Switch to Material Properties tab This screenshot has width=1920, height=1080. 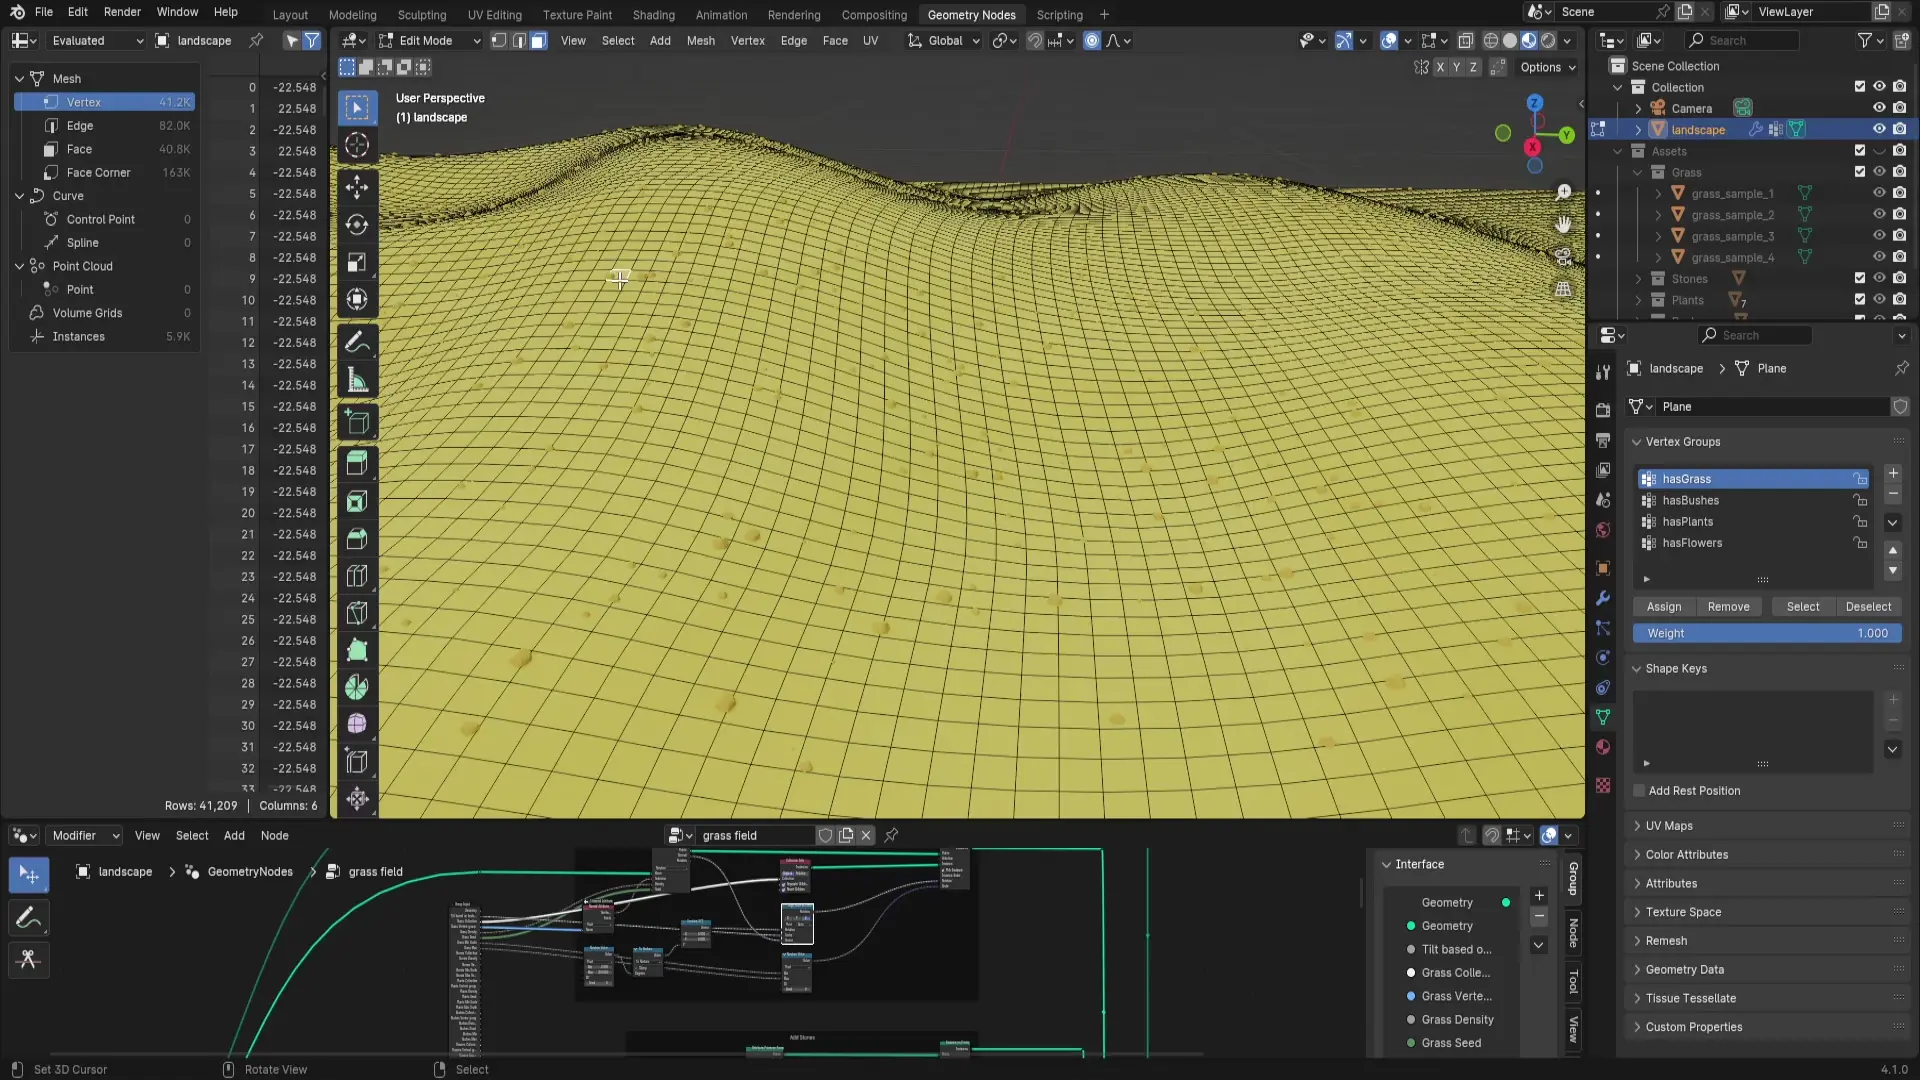click(x=1603, y=747)
